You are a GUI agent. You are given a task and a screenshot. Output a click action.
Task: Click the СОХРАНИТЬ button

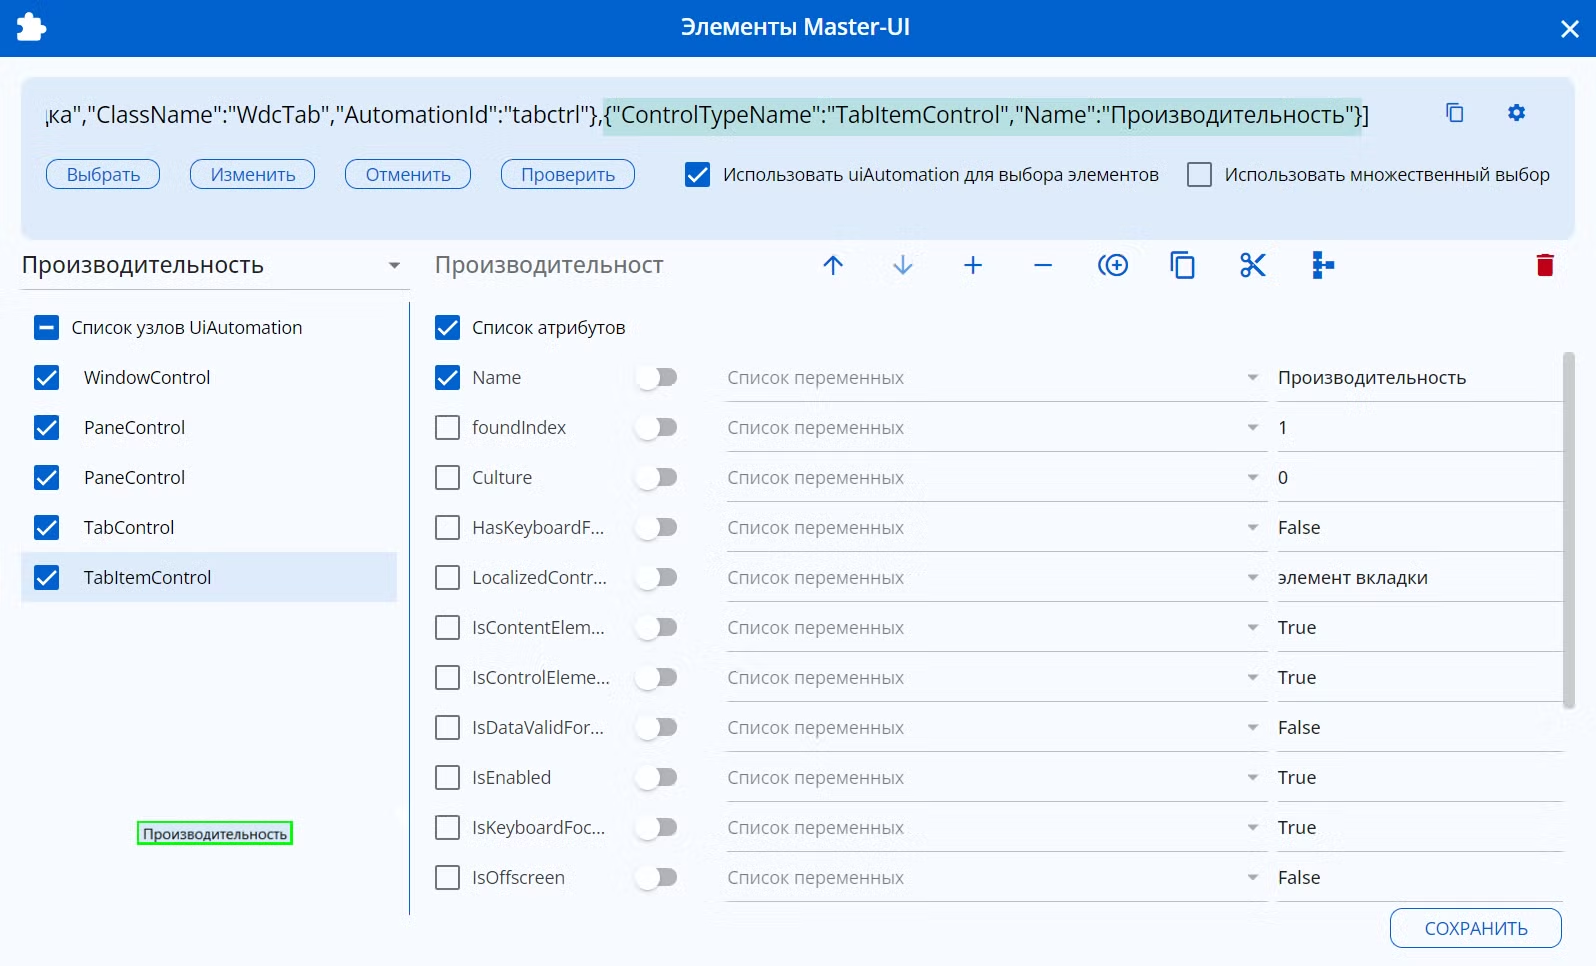[x=1476, y=928]
